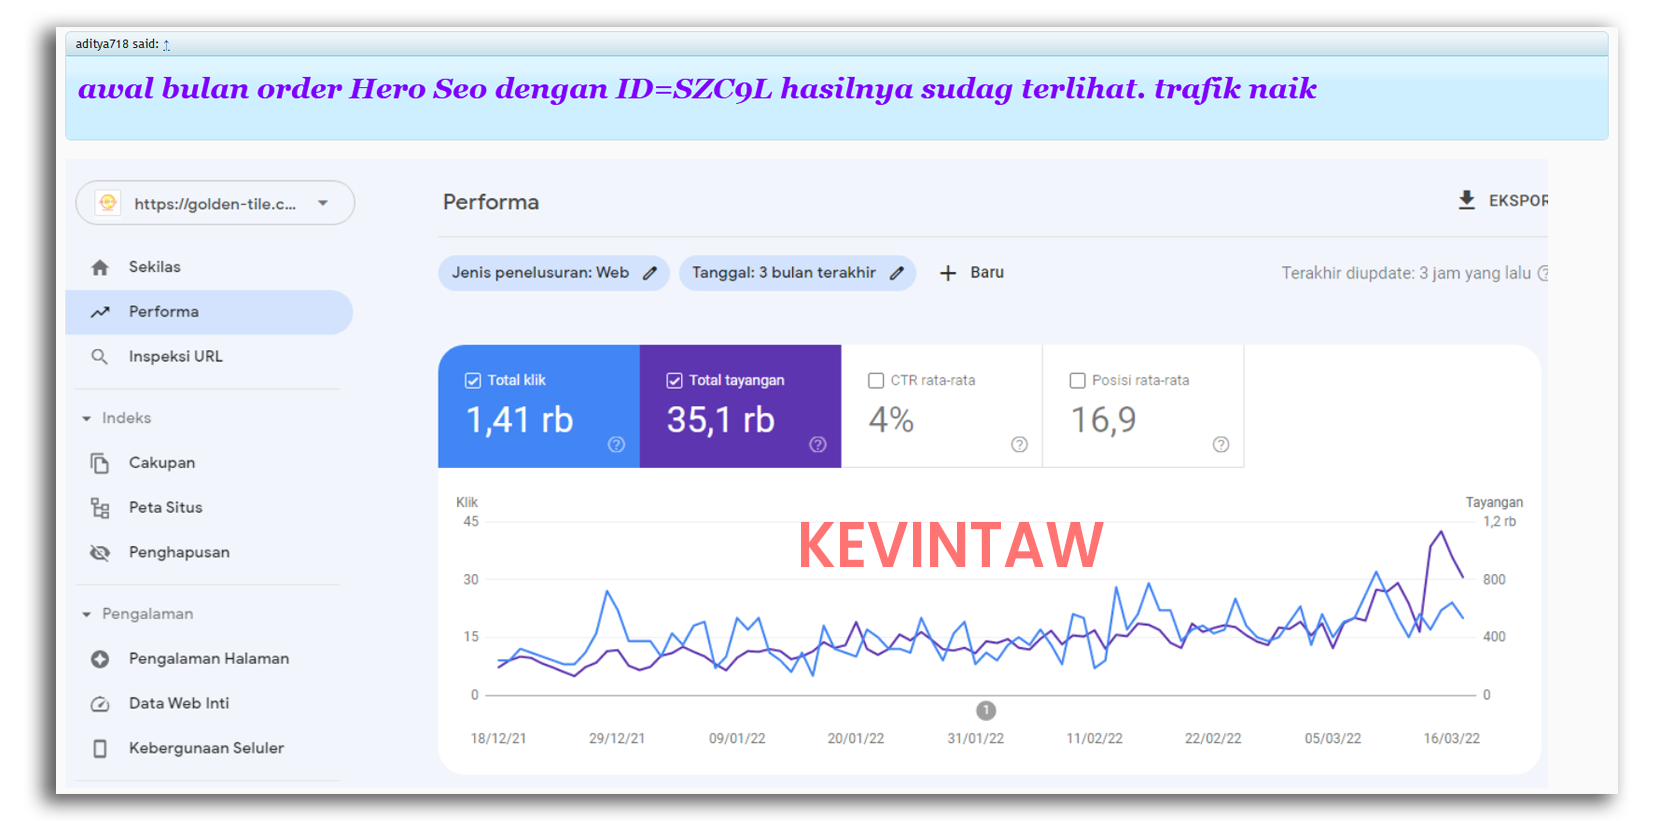This screenshot has width=1674, height=821.
Task: Edit the Tanggal: 3 bulan terakhir filter
Action: click(797, 273)
